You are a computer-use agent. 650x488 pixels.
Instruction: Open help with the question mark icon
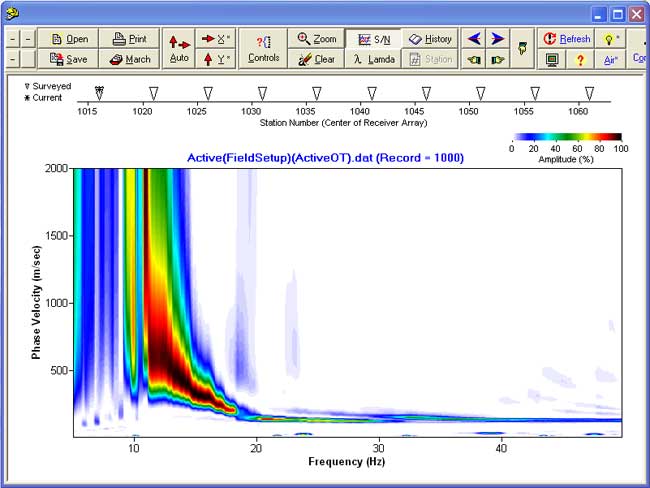[x=580, y=60]
